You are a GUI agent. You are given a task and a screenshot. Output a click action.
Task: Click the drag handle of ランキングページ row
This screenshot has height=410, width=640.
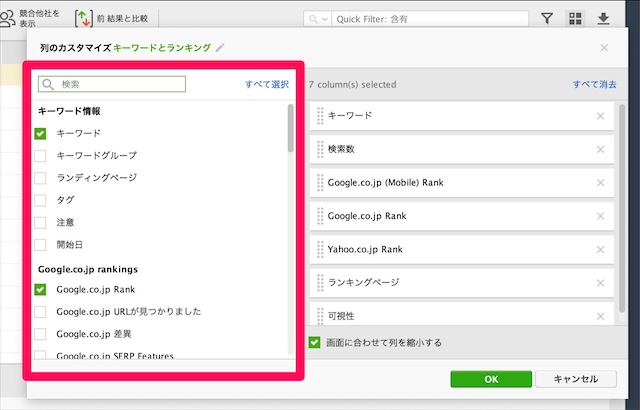pos(320,283)
